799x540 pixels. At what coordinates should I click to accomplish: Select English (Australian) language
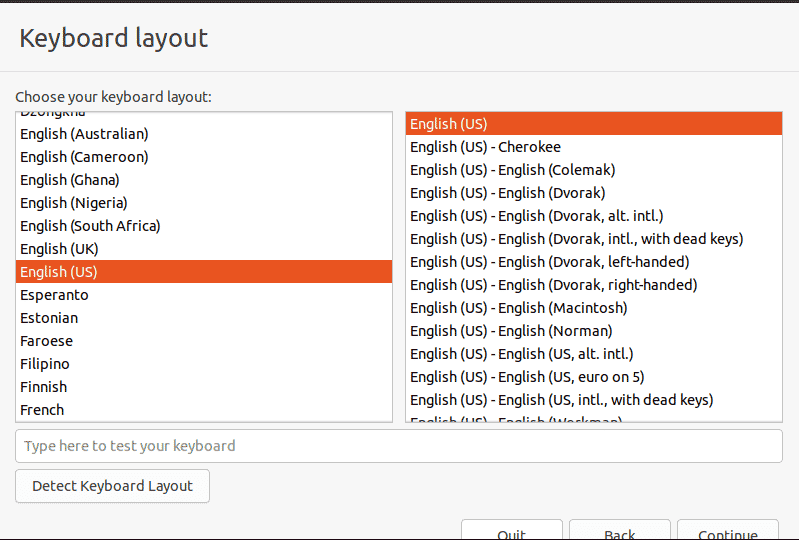(x=204, y=134)
